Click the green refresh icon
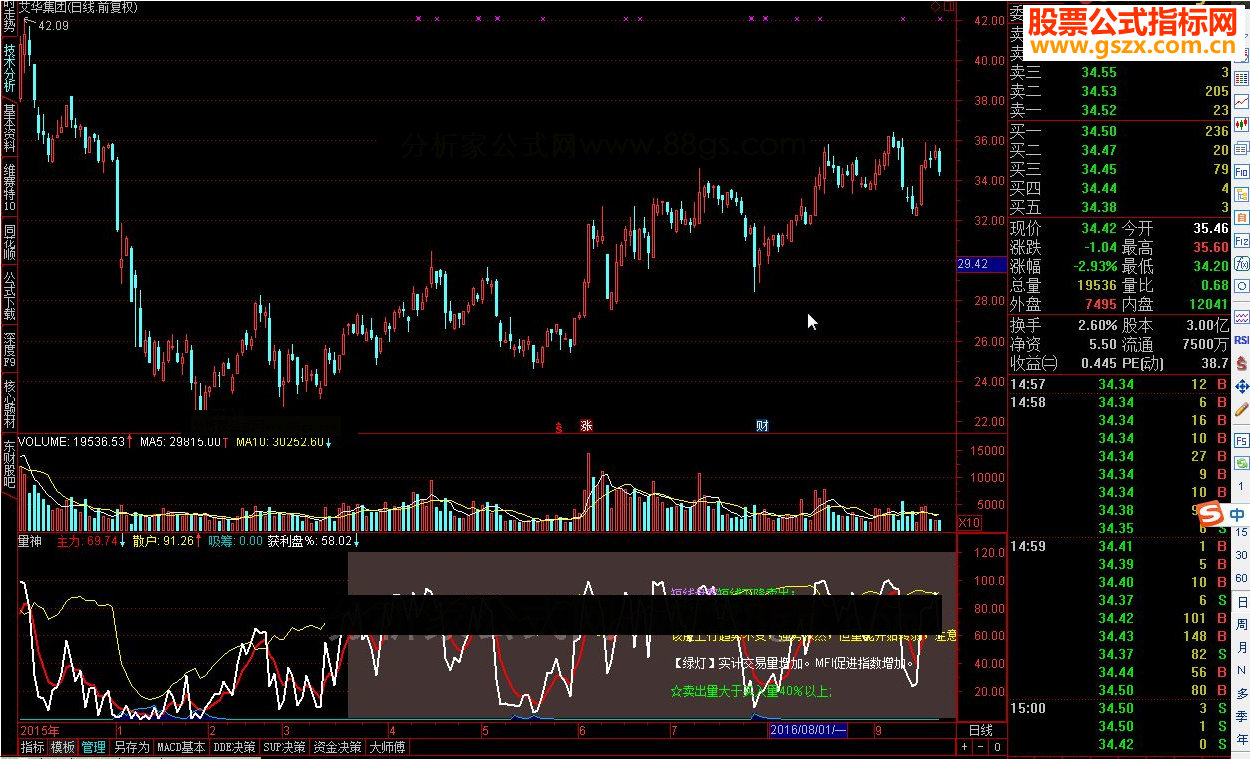Image resolution: width=1250 pixels, height=759 pixels. [x=1242, y=463]
